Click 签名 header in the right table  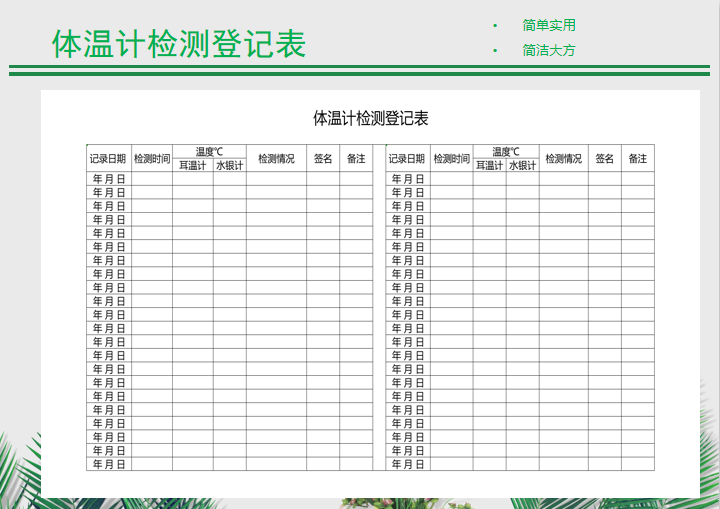(x=605, y=158)
